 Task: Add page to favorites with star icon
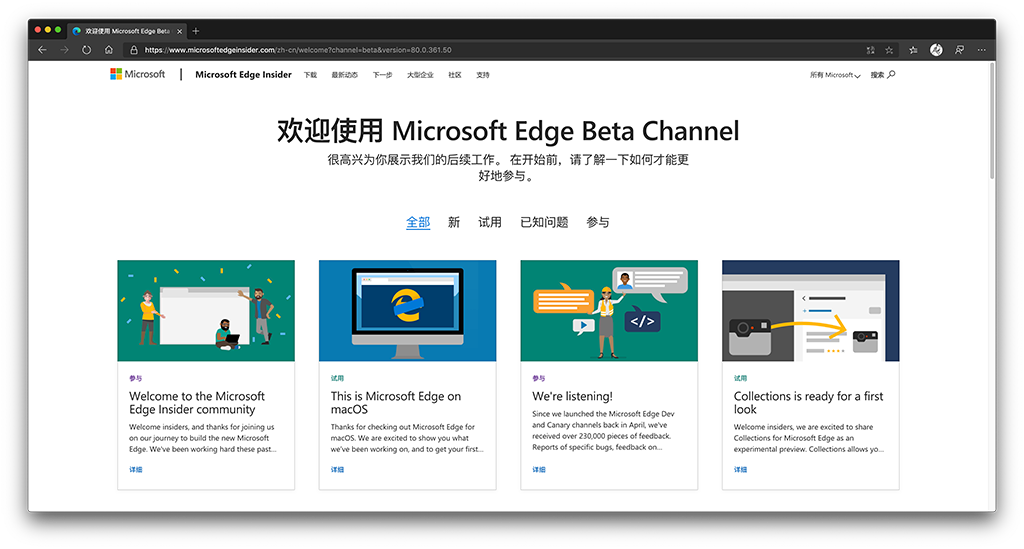pos(889,50)
